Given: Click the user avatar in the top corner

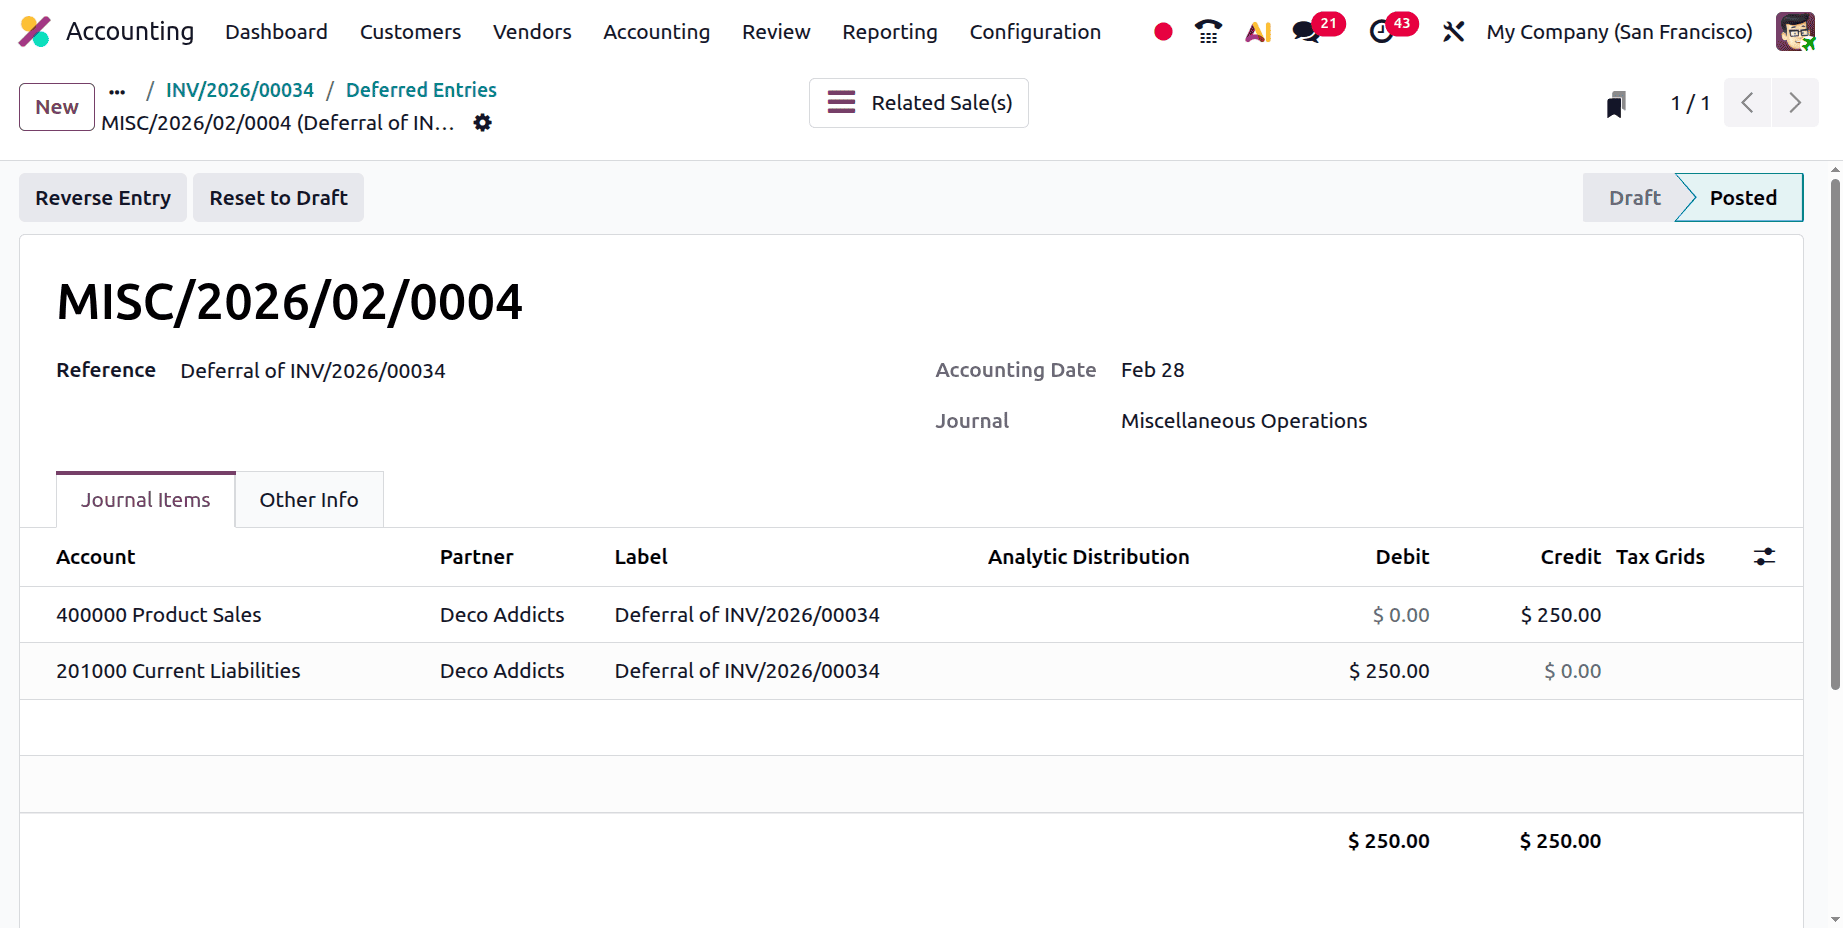Looking at the screenshot, I should point(1795,31).
